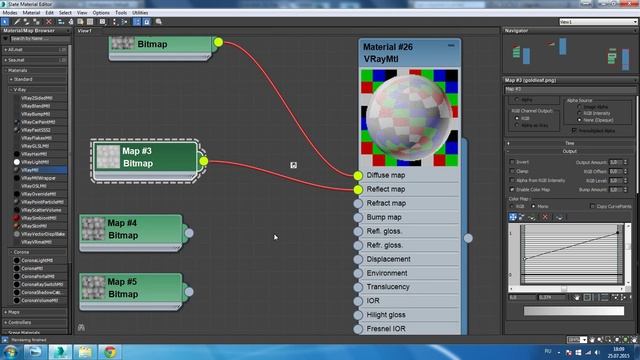Click Material #26 output socket on right
The height and width of the screenshot is (360, 640).
pyautogui.click(x=468, y=238)
